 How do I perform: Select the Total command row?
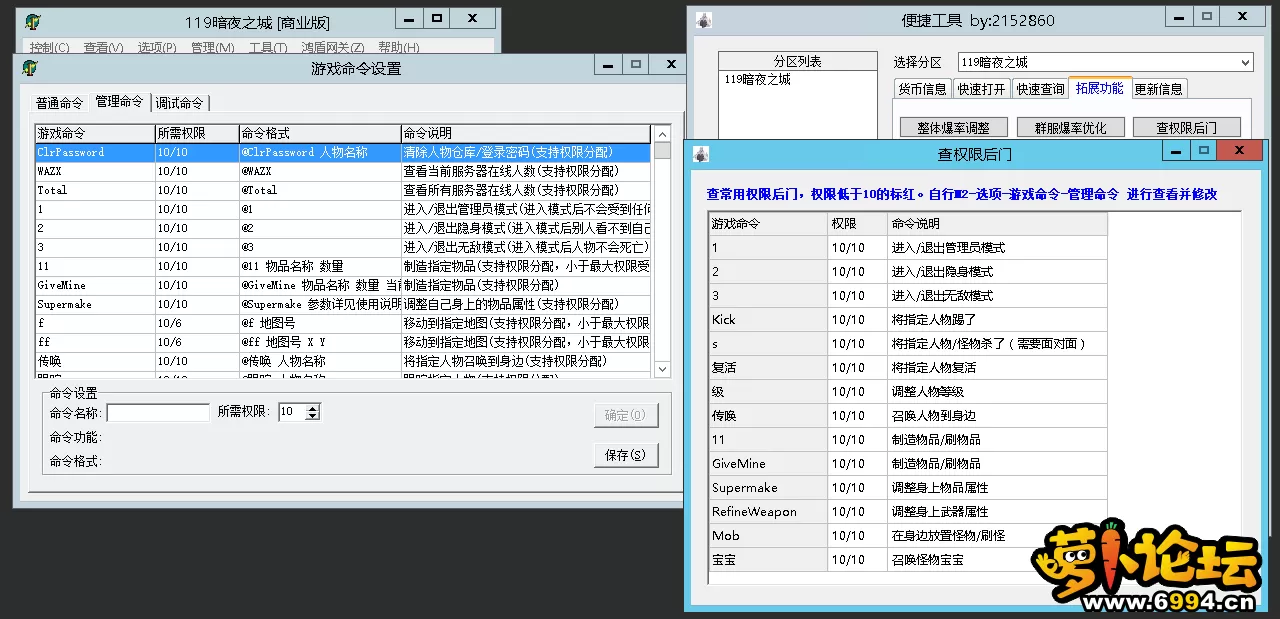[x=343, y=190]
